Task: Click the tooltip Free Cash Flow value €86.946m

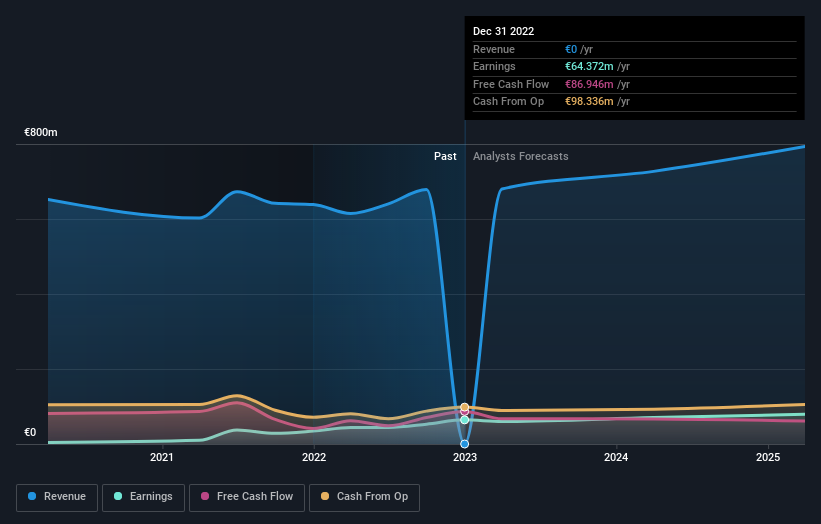Action: coord(589,84)
